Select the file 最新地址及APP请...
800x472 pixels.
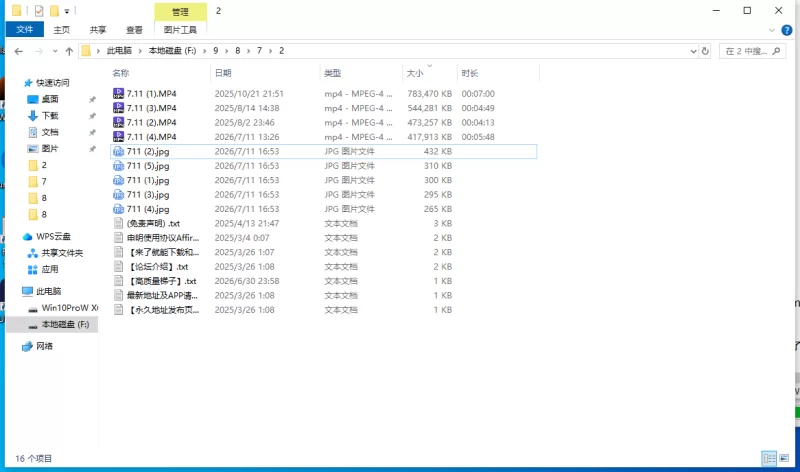[162, 295]
